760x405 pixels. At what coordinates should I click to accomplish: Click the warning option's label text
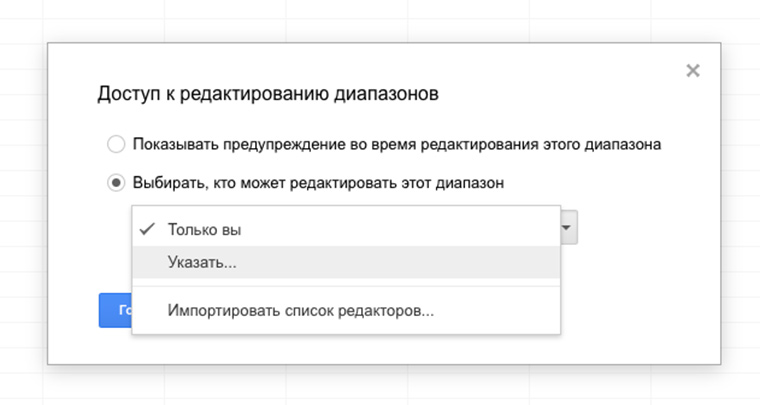pyautogui.click(x=397, y=144)
